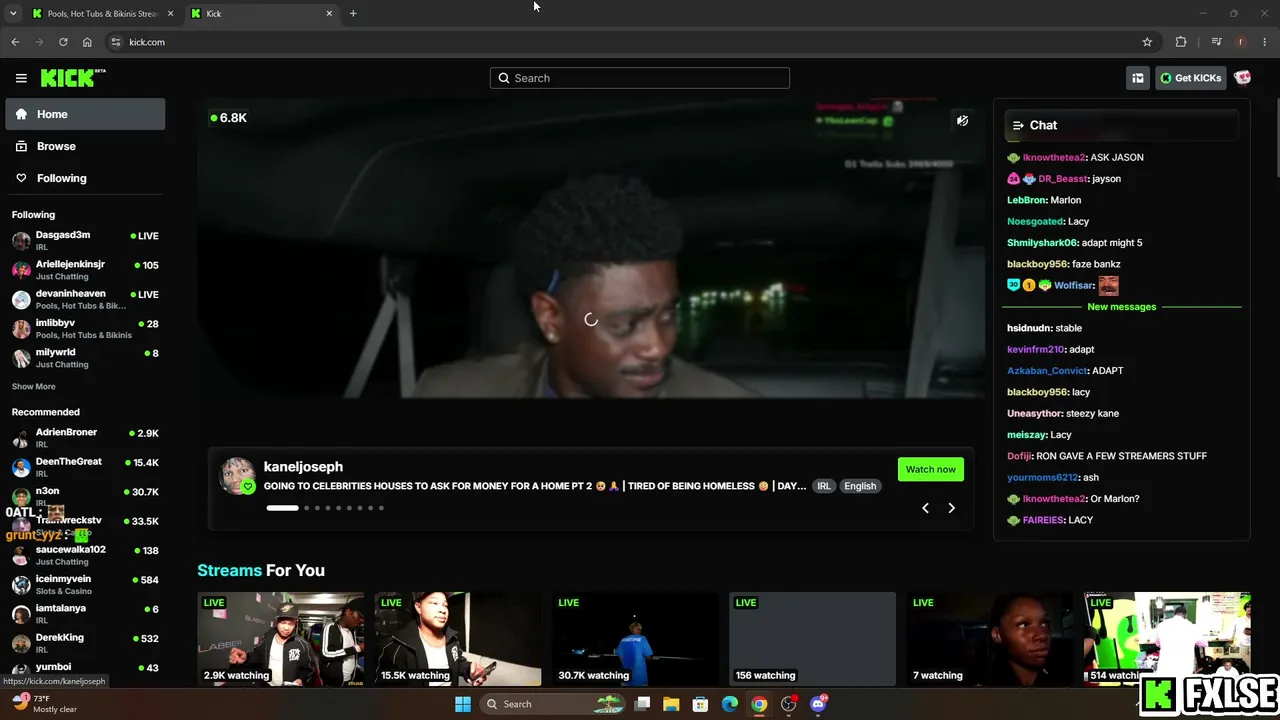Open the stream thumbnail with 156 watching
This screenshot has width=1280, height=720.
pyautogui.click(x=813, y=639)
